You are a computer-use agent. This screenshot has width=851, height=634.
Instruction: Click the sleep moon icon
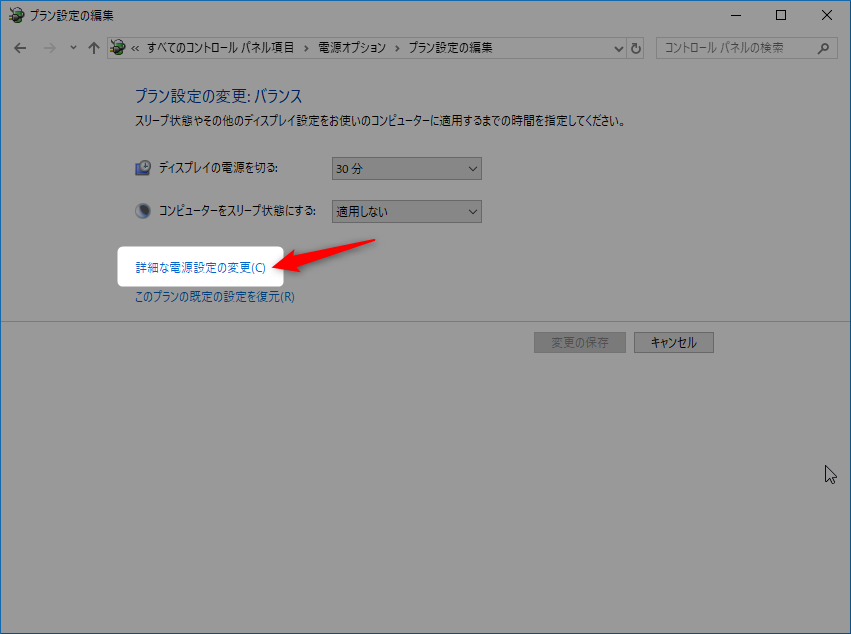coord(143,211)
